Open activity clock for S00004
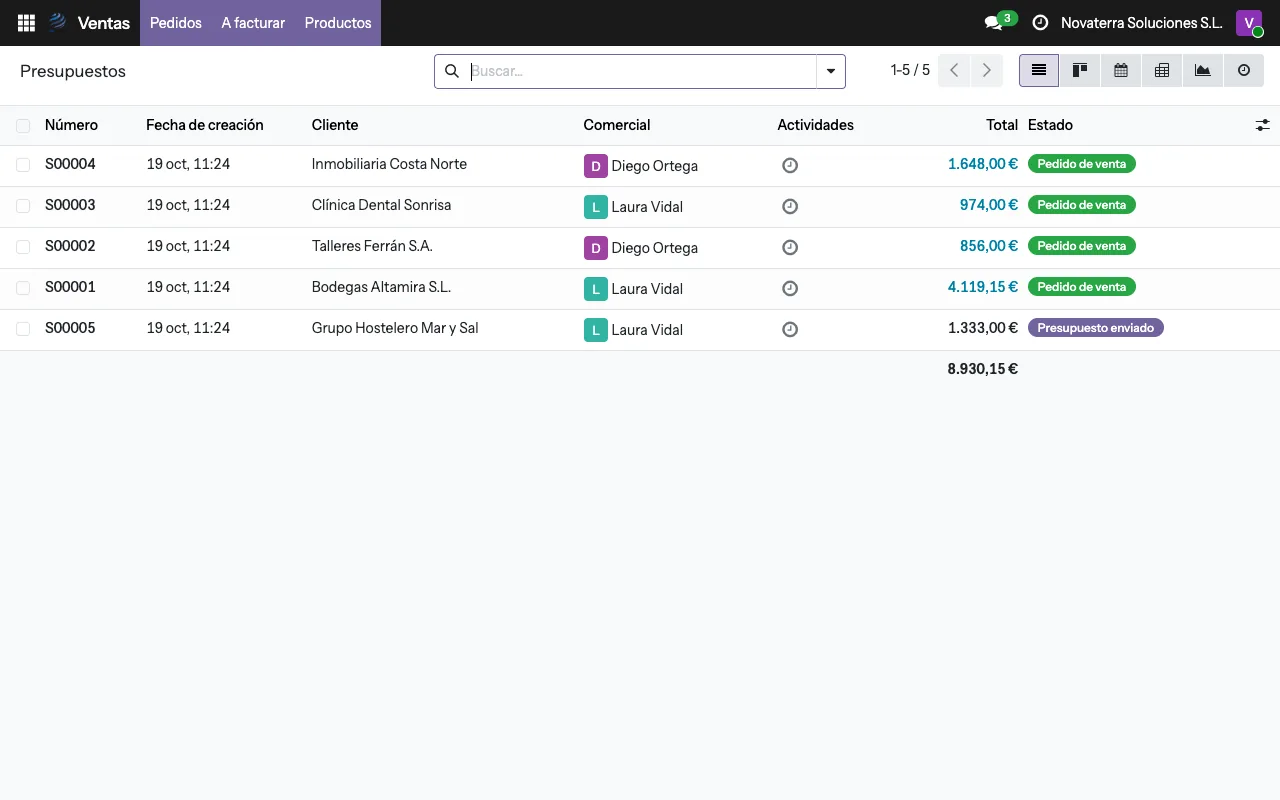The width and height of the screenshot is (1280, 800). (x=790, y=166)
